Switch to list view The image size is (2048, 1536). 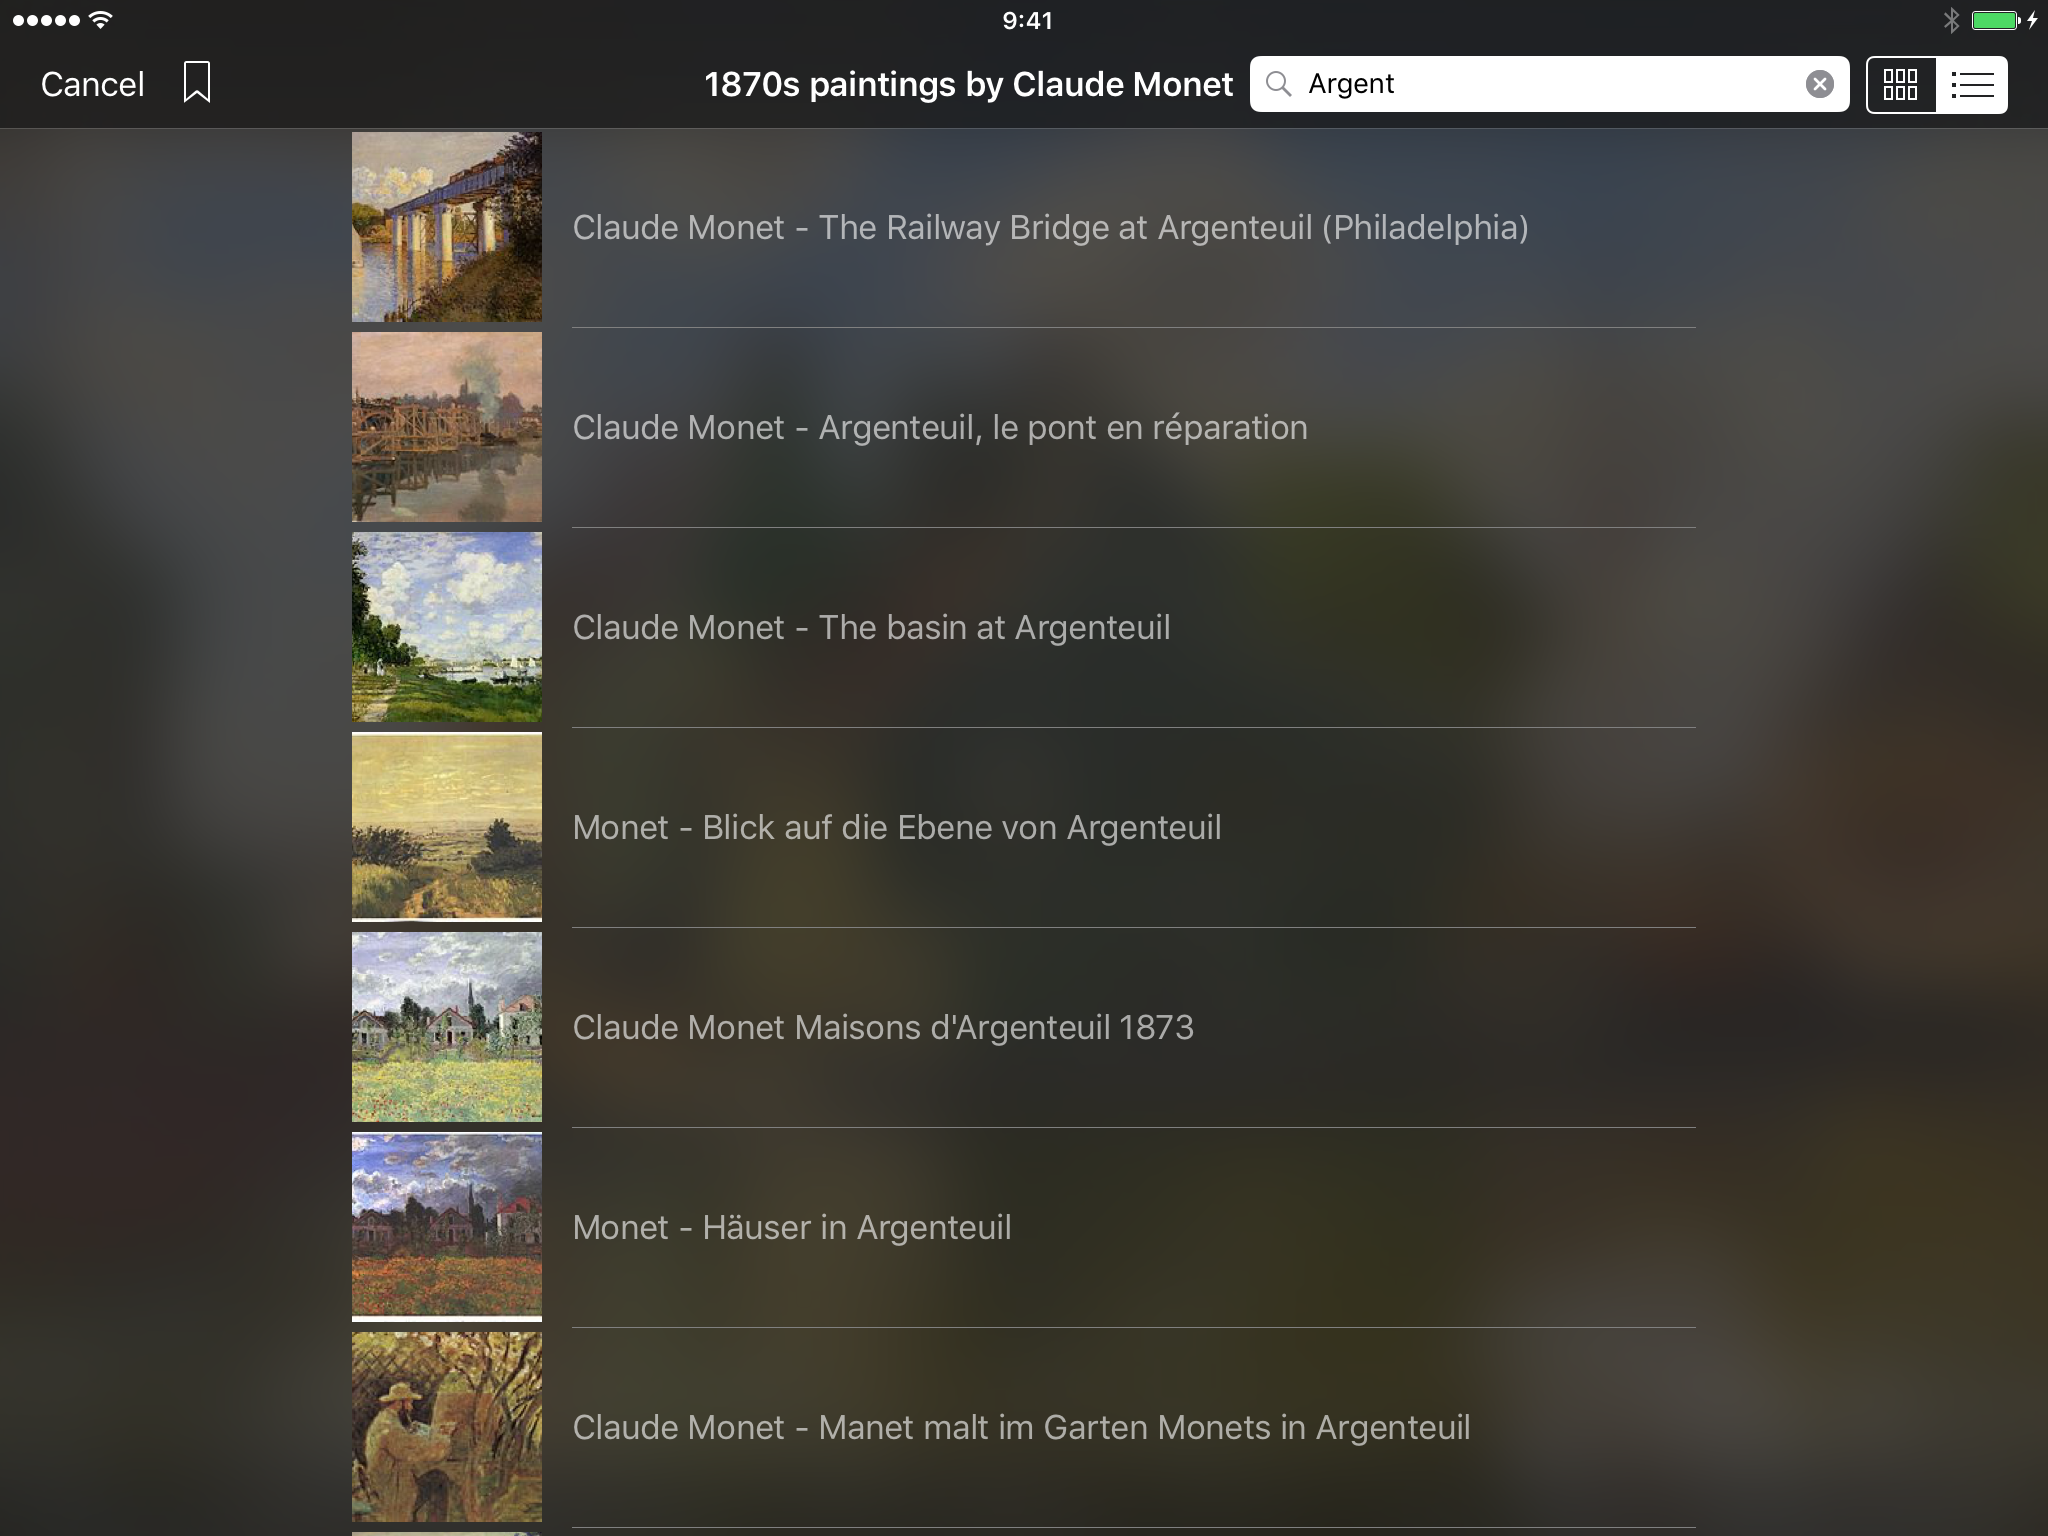click(1972, 84)
